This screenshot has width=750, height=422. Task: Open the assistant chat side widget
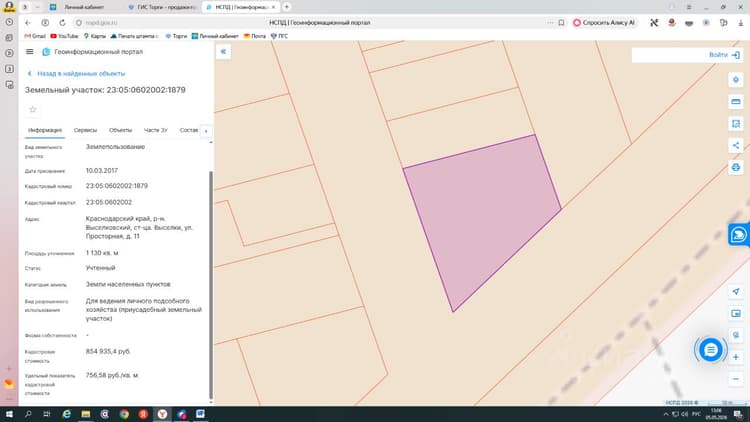[x=739, y=235]
